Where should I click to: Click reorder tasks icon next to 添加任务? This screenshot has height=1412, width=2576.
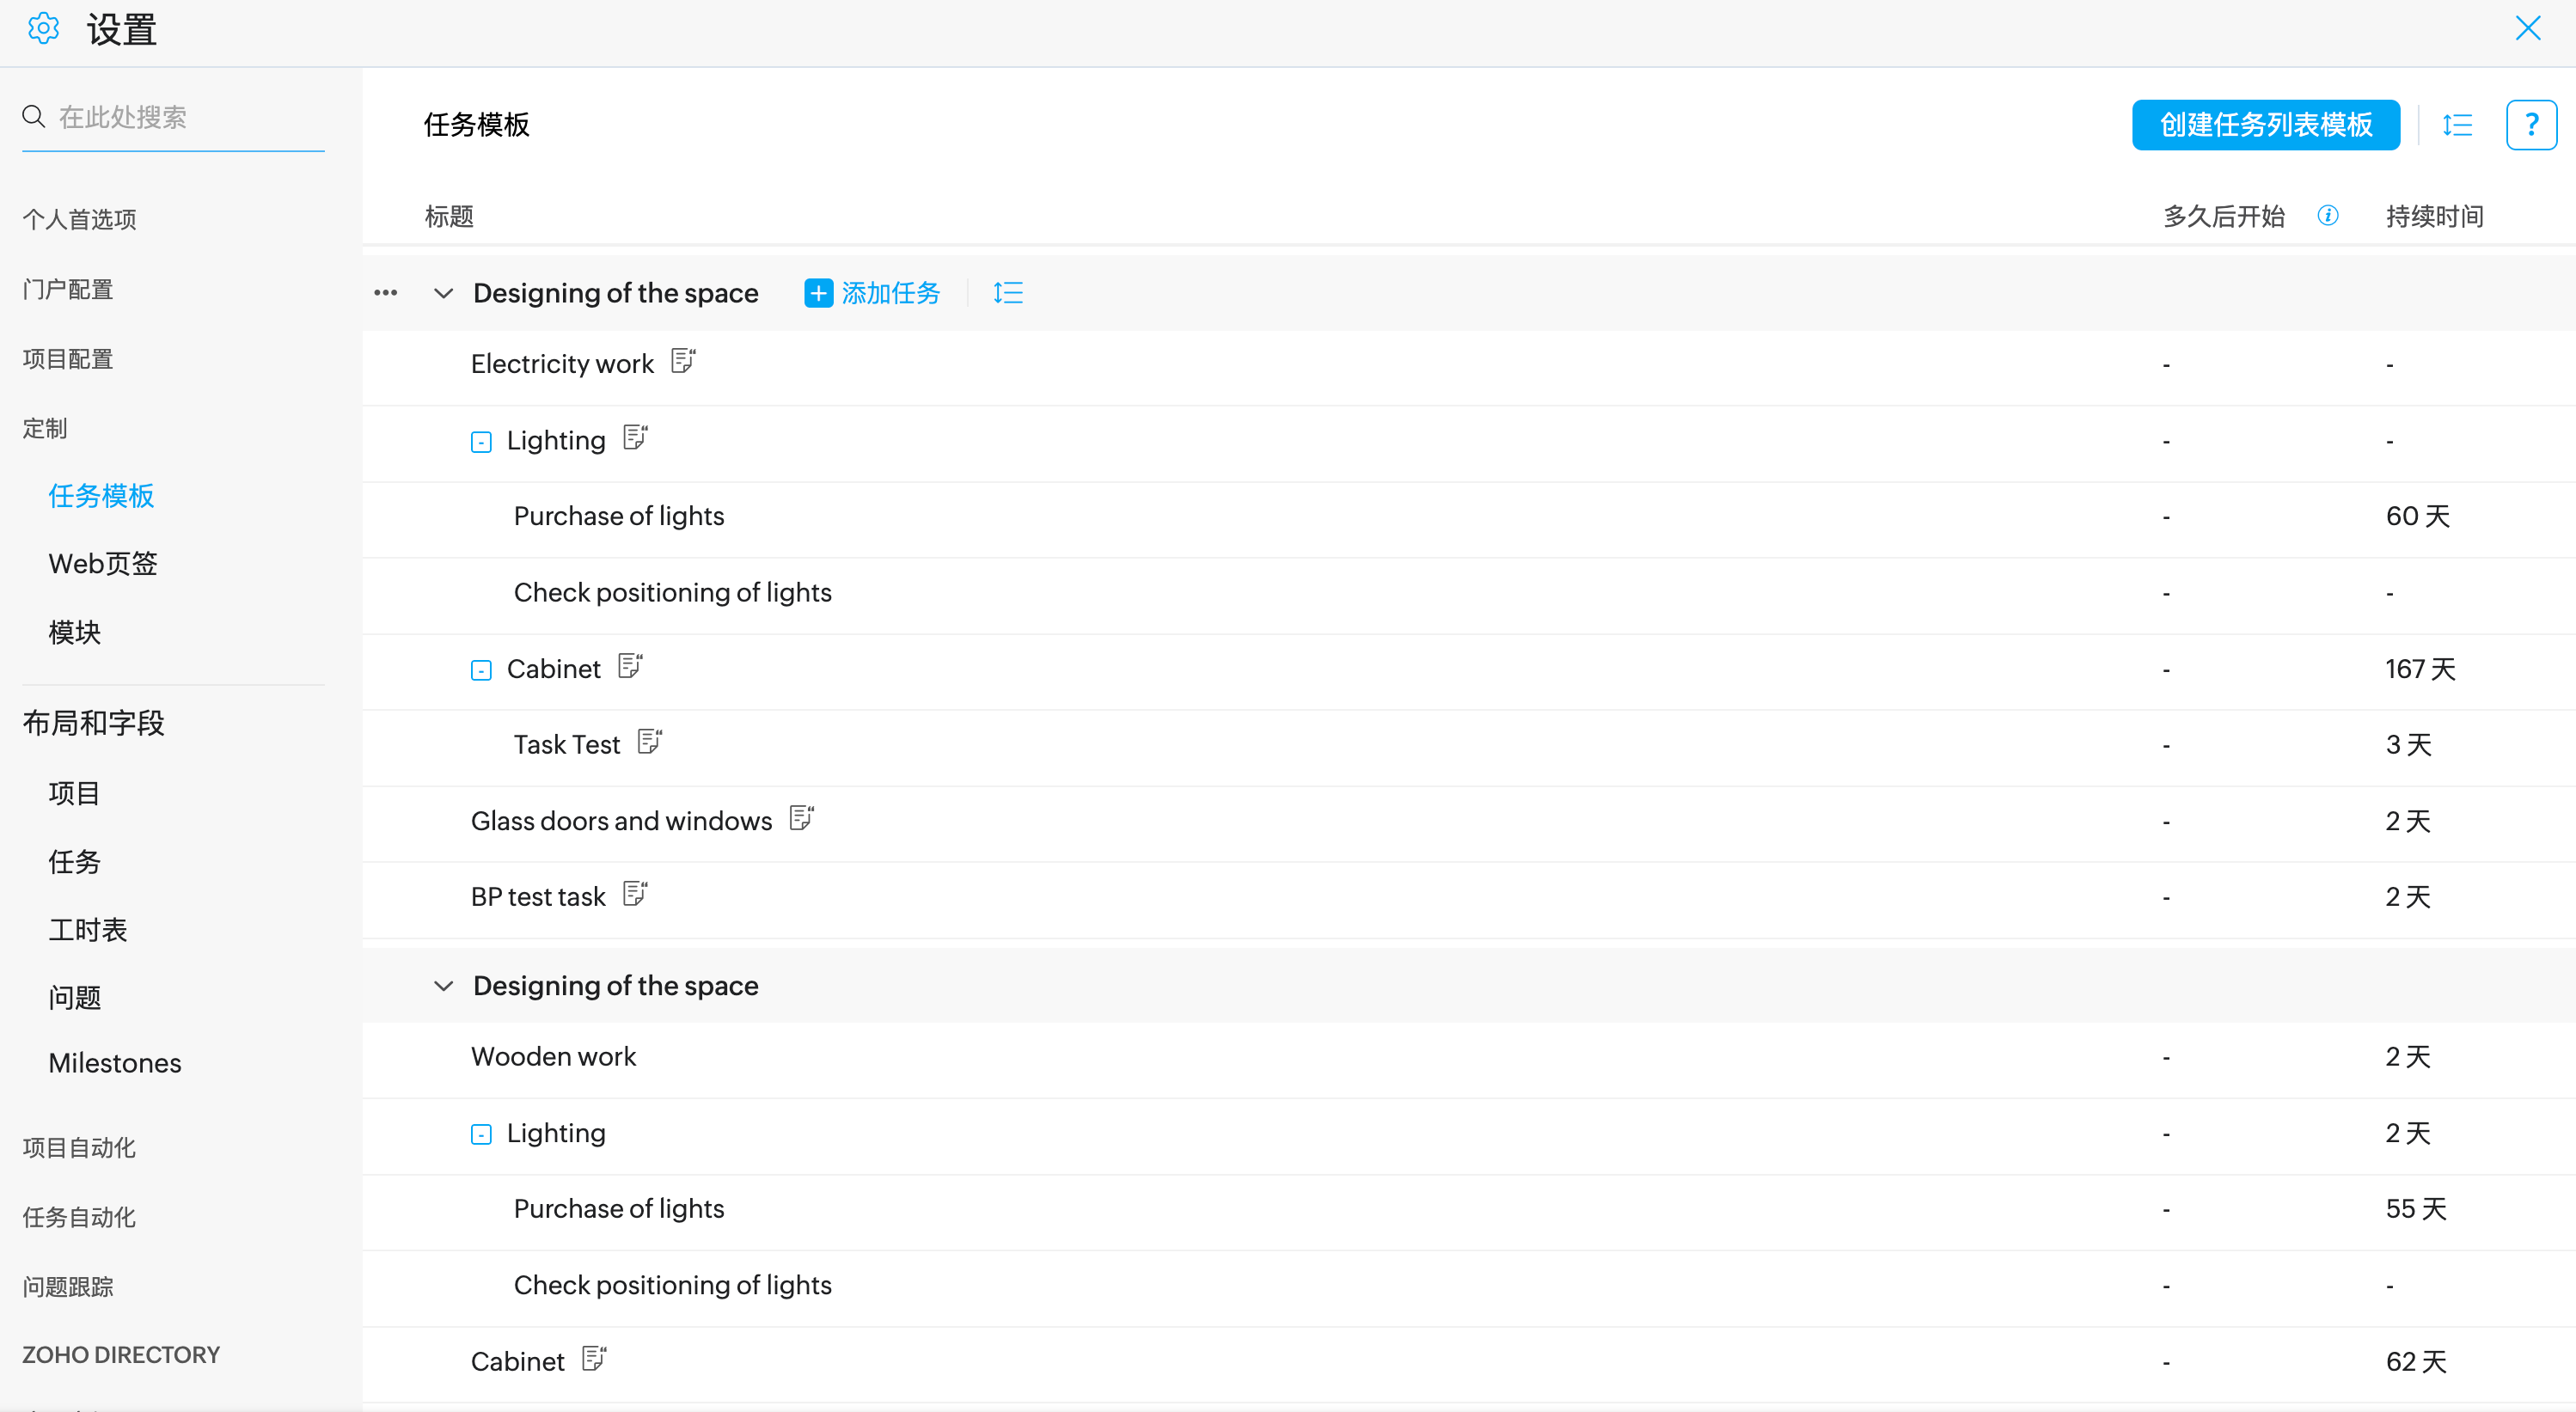coord(1007,293)
